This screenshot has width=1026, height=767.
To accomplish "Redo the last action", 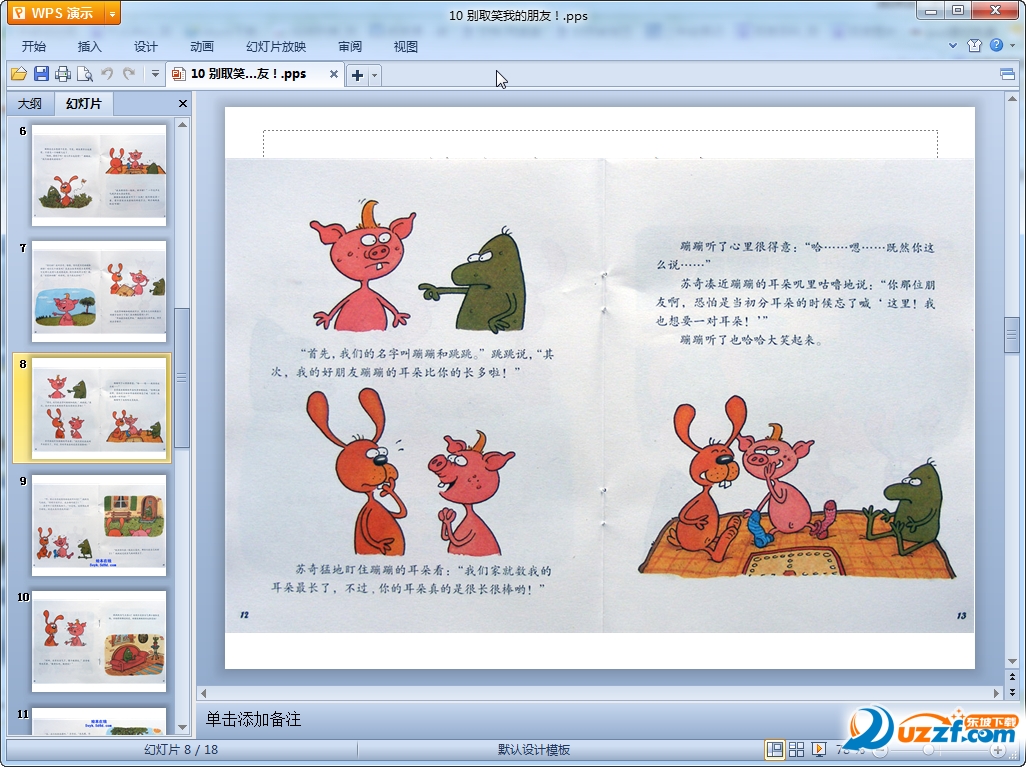I will (130, 74).
